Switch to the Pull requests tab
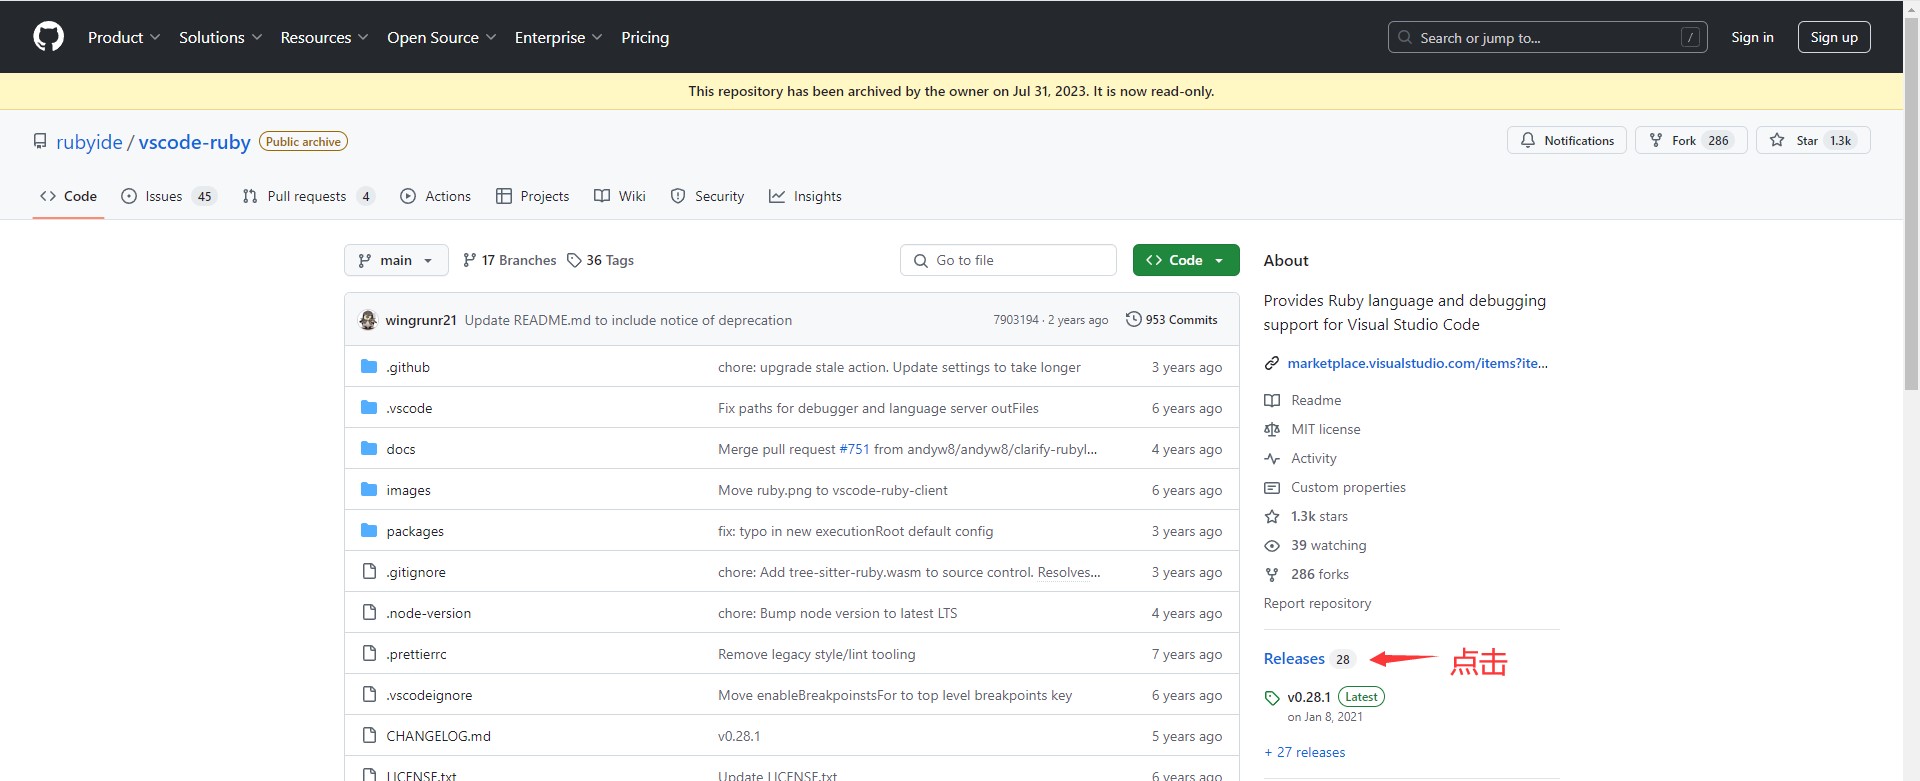This screenshot has height=781, width=1920. [308, 196]
